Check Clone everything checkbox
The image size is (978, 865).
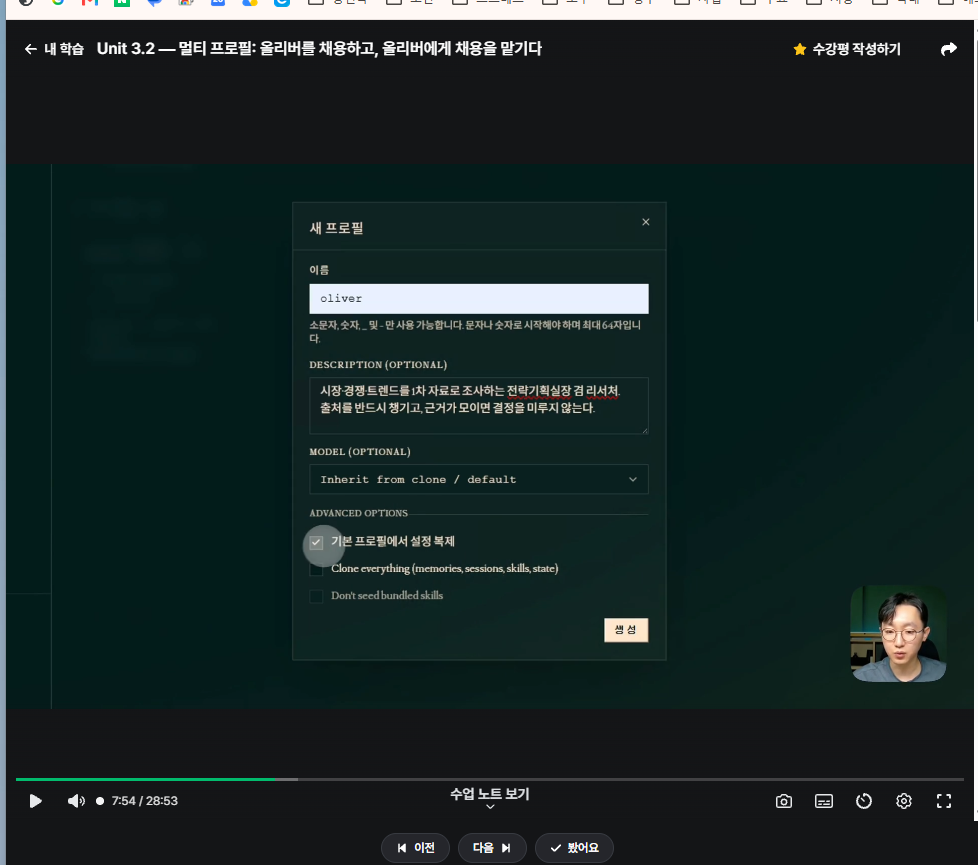point(316,569)
